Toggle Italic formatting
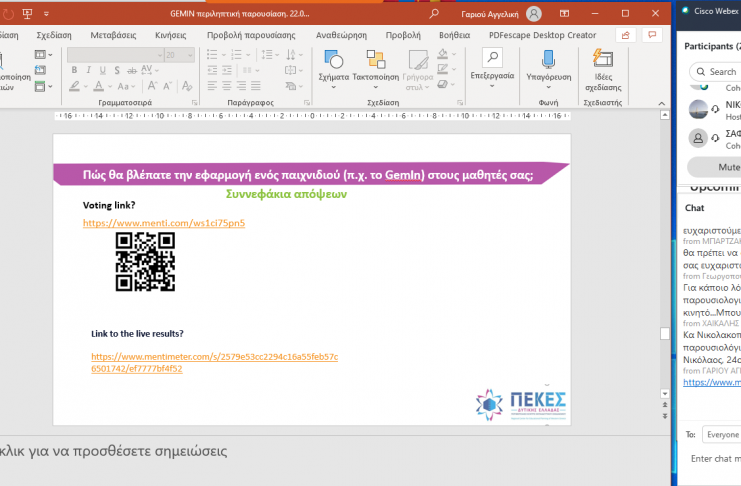Image resolution: width=741 pixels, height=486 pixels. [88, 70]
